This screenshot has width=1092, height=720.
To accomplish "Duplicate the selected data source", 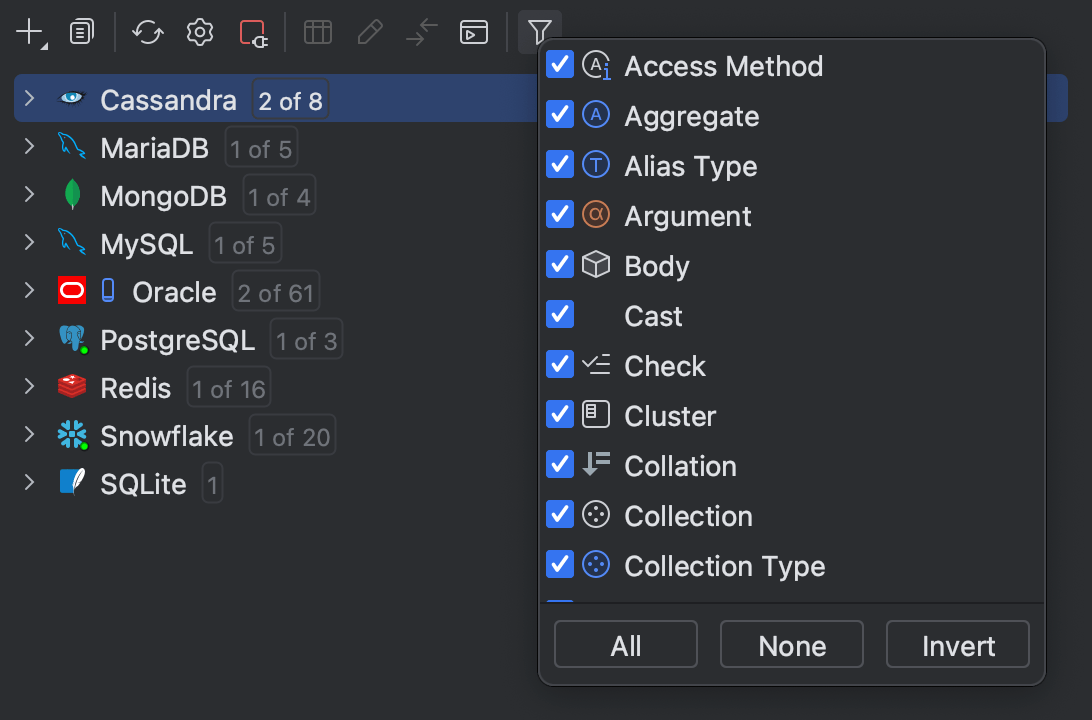I will (81, 32).
